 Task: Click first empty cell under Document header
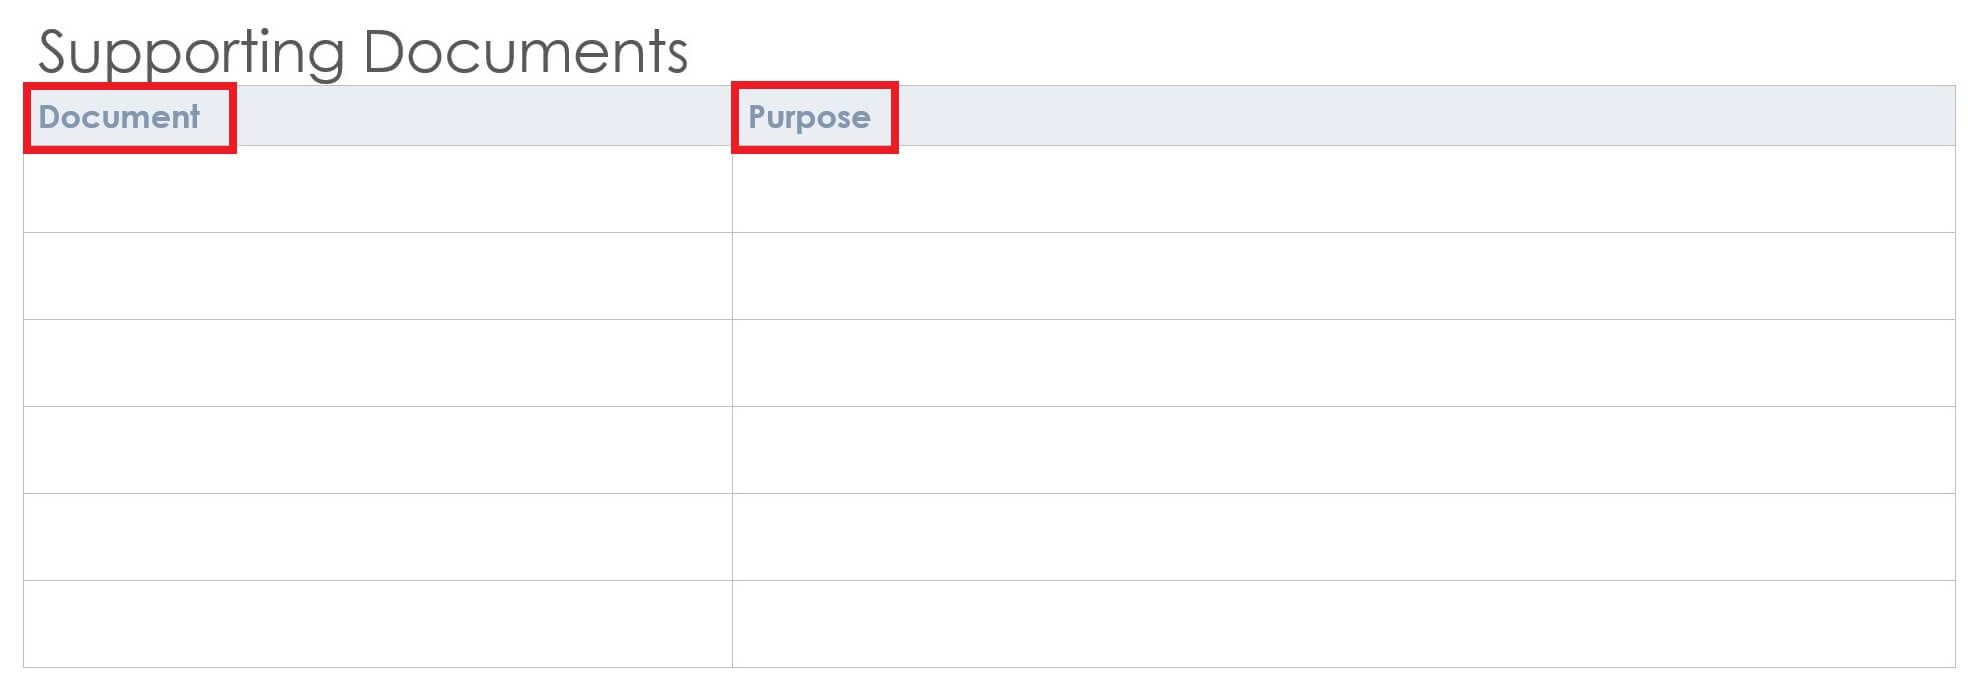tap(378, 189)
